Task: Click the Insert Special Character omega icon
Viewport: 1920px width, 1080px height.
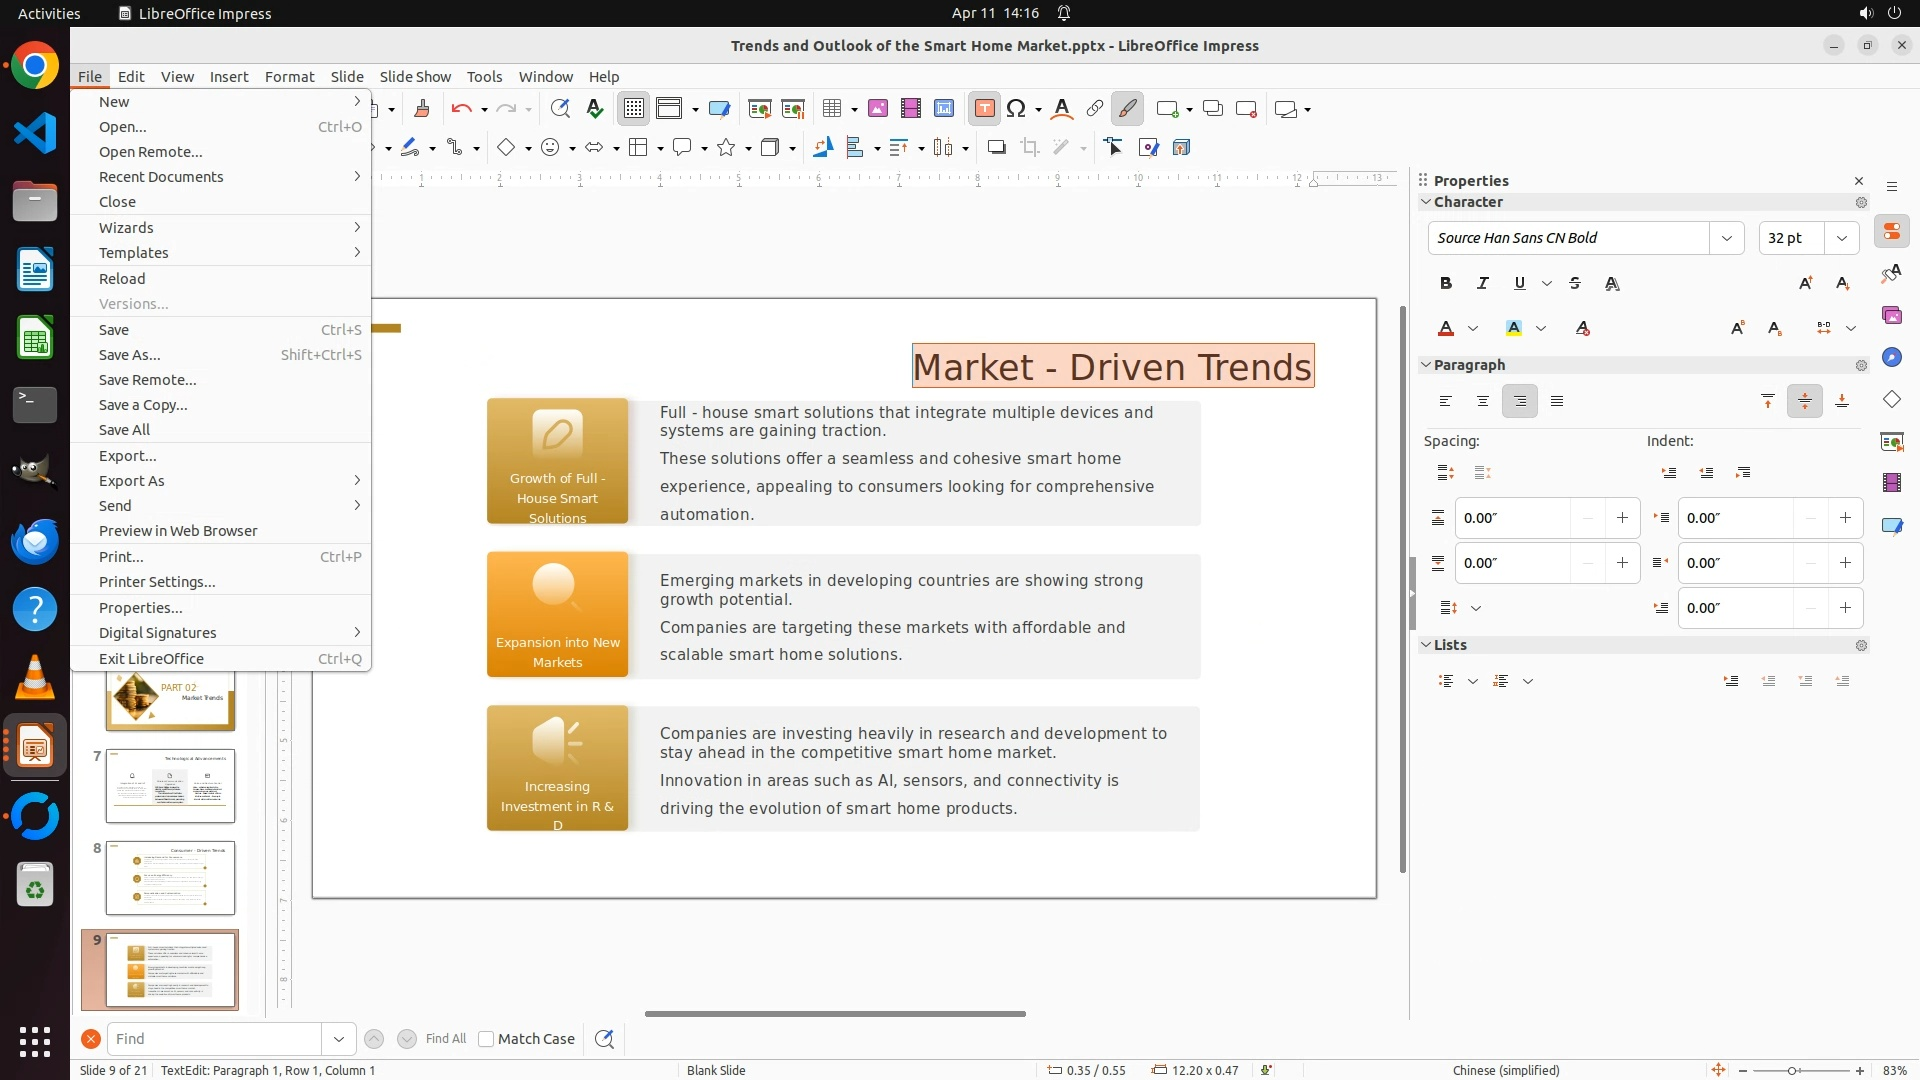Action: [x=1016, y=109]
